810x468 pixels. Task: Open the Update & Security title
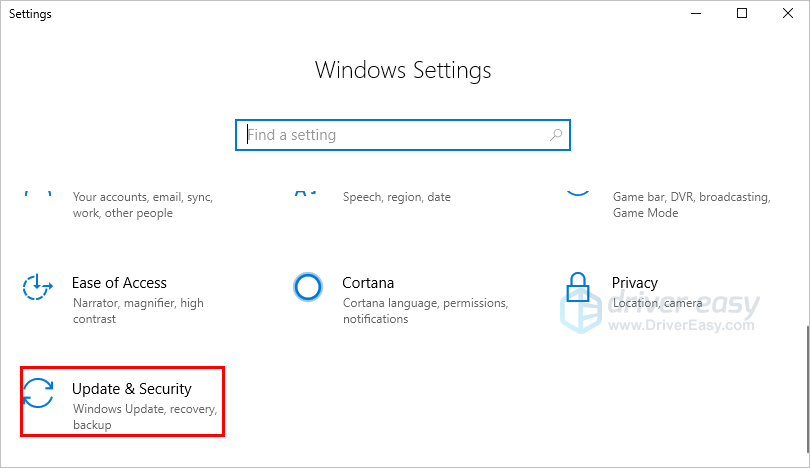[131, 388]
